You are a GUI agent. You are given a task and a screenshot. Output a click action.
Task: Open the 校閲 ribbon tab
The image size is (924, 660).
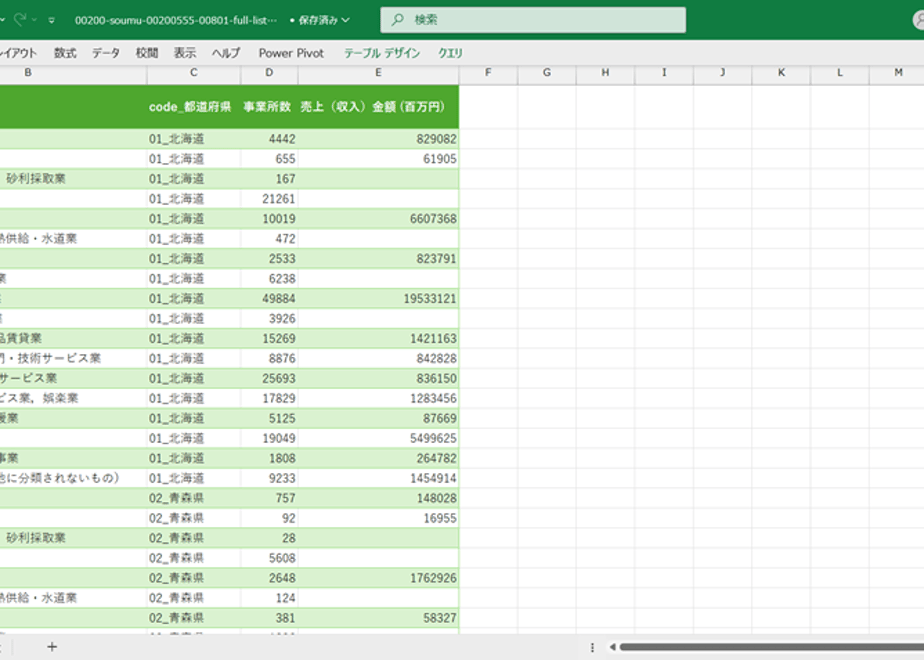click(x=147, y=53)
